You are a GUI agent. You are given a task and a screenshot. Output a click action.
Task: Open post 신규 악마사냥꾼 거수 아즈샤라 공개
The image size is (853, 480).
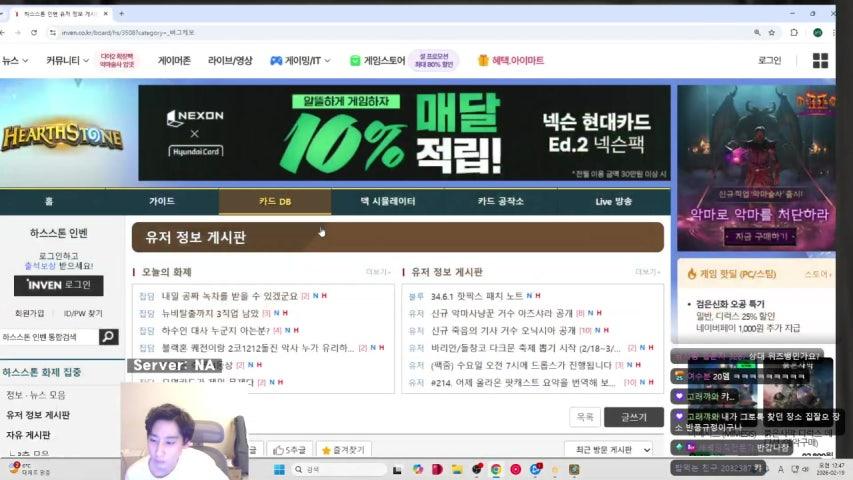[x=502, y=313]
